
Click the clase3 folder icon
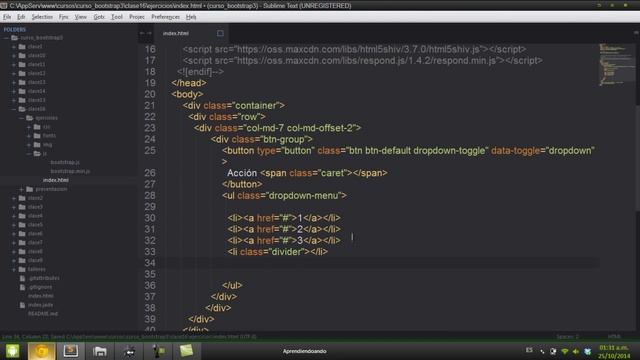tap(22, 207)
